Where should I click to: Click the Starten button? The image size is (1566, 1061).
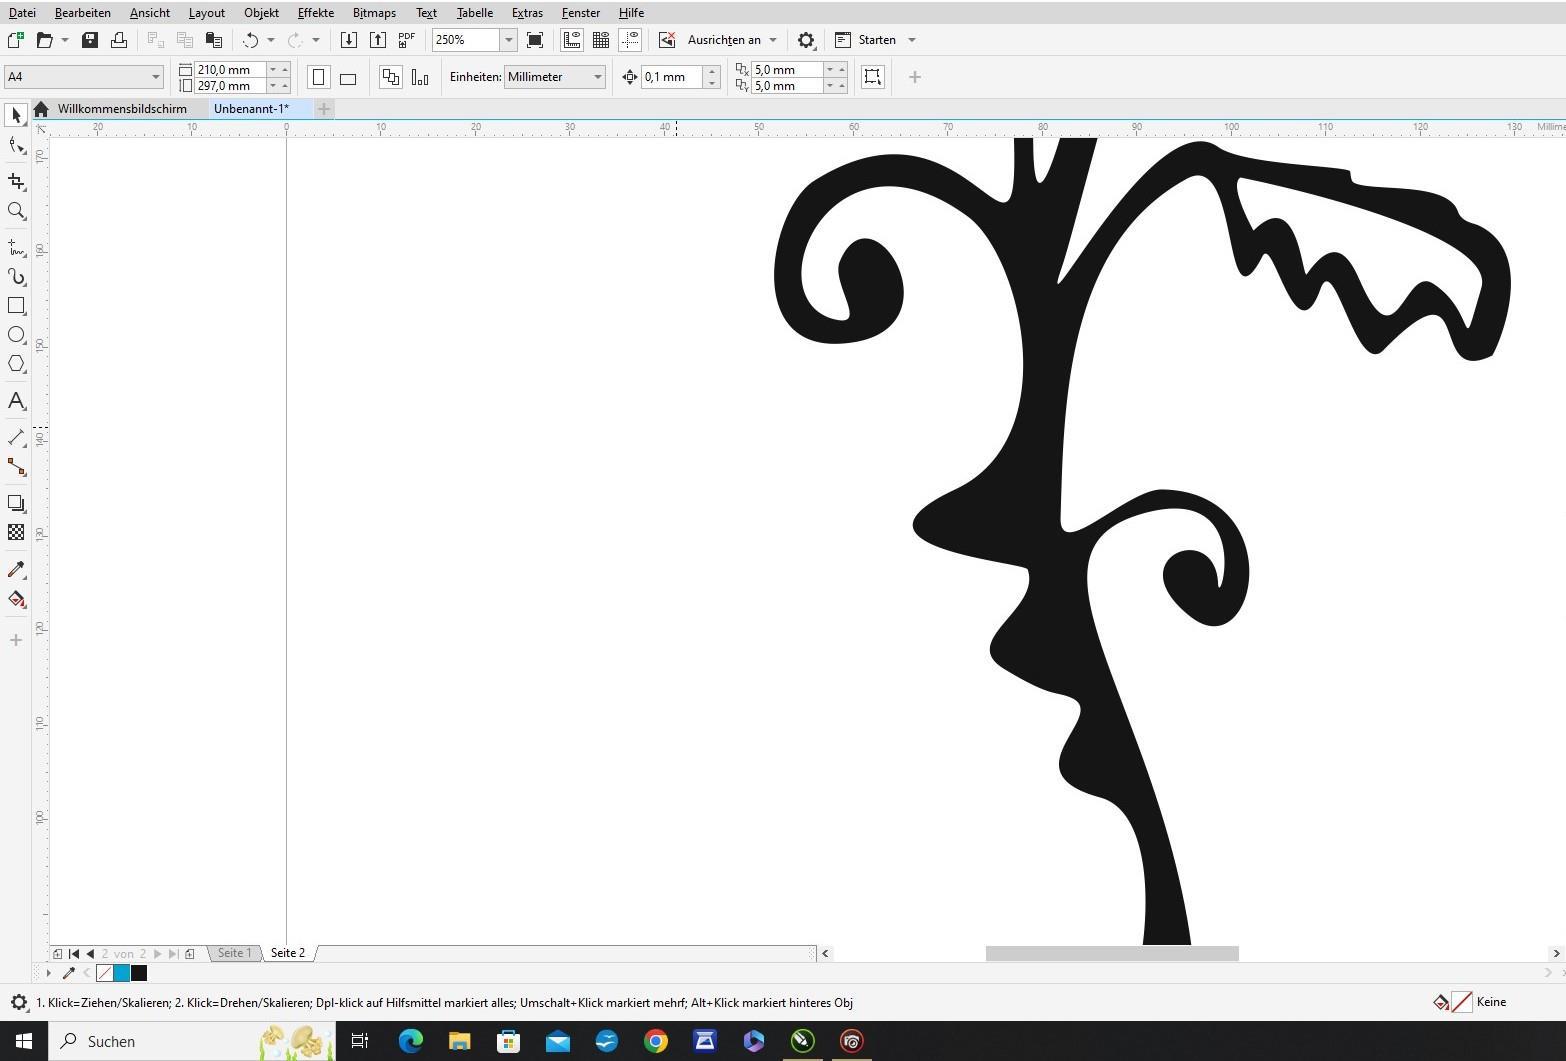tap(876, 40)
